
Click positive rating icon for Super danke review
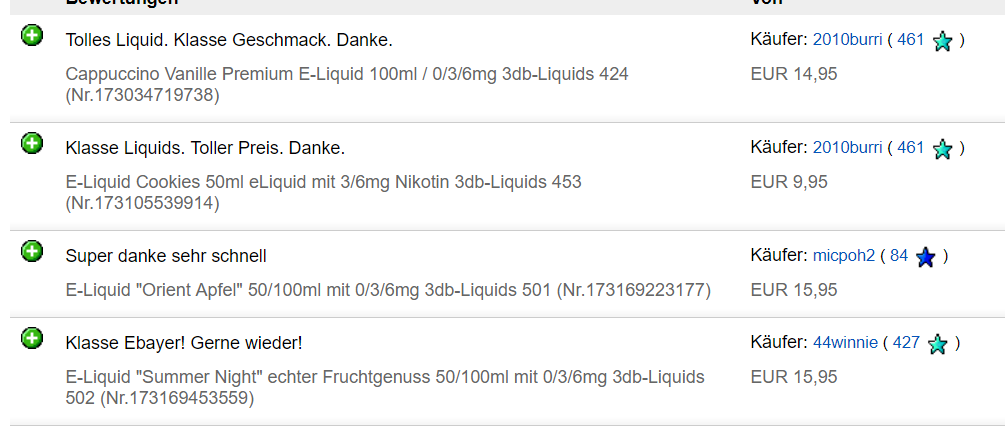click(32, 251)
